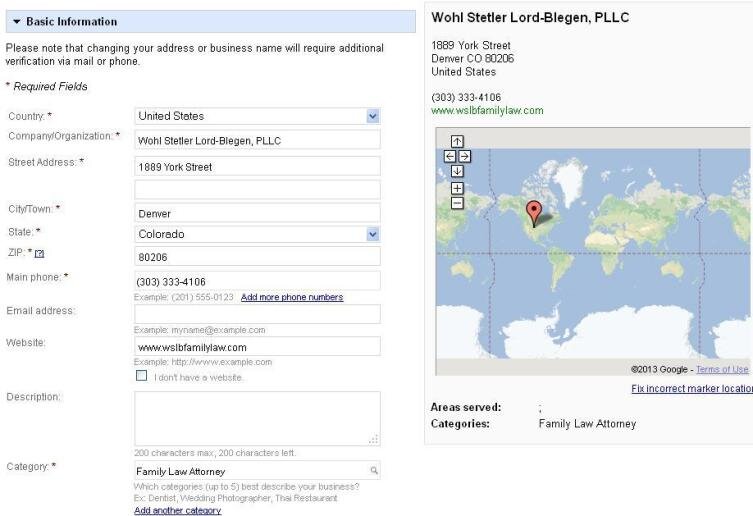Click the empty second street address line
753x516 pixels.
pos(257,190)
